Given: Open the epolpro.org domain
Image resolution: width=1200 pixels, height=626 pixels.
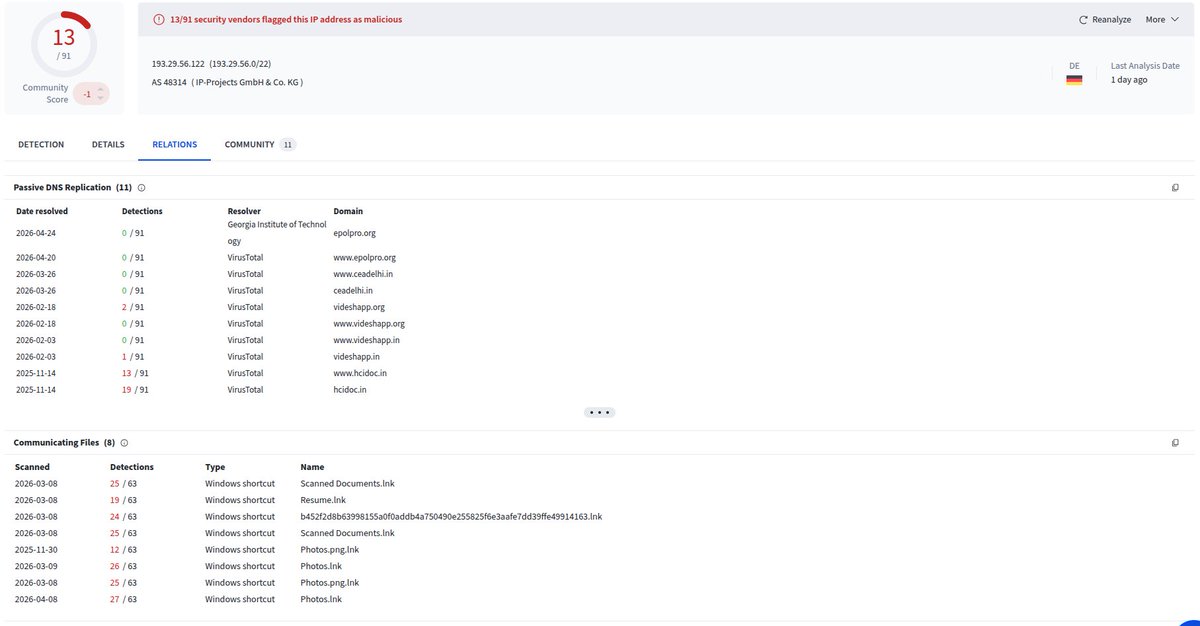Looking at the screenshot, I should (354, 232).
